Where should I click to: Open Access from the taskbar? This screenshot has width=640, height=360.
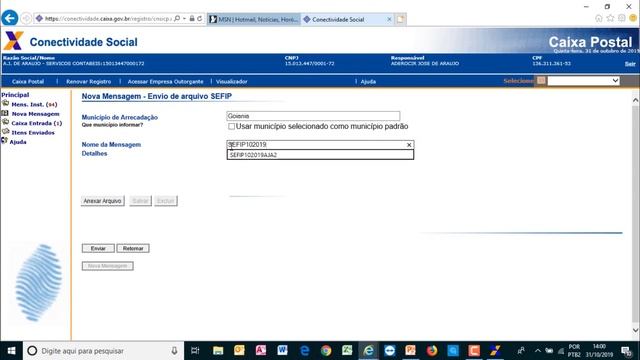click(261, 351)
